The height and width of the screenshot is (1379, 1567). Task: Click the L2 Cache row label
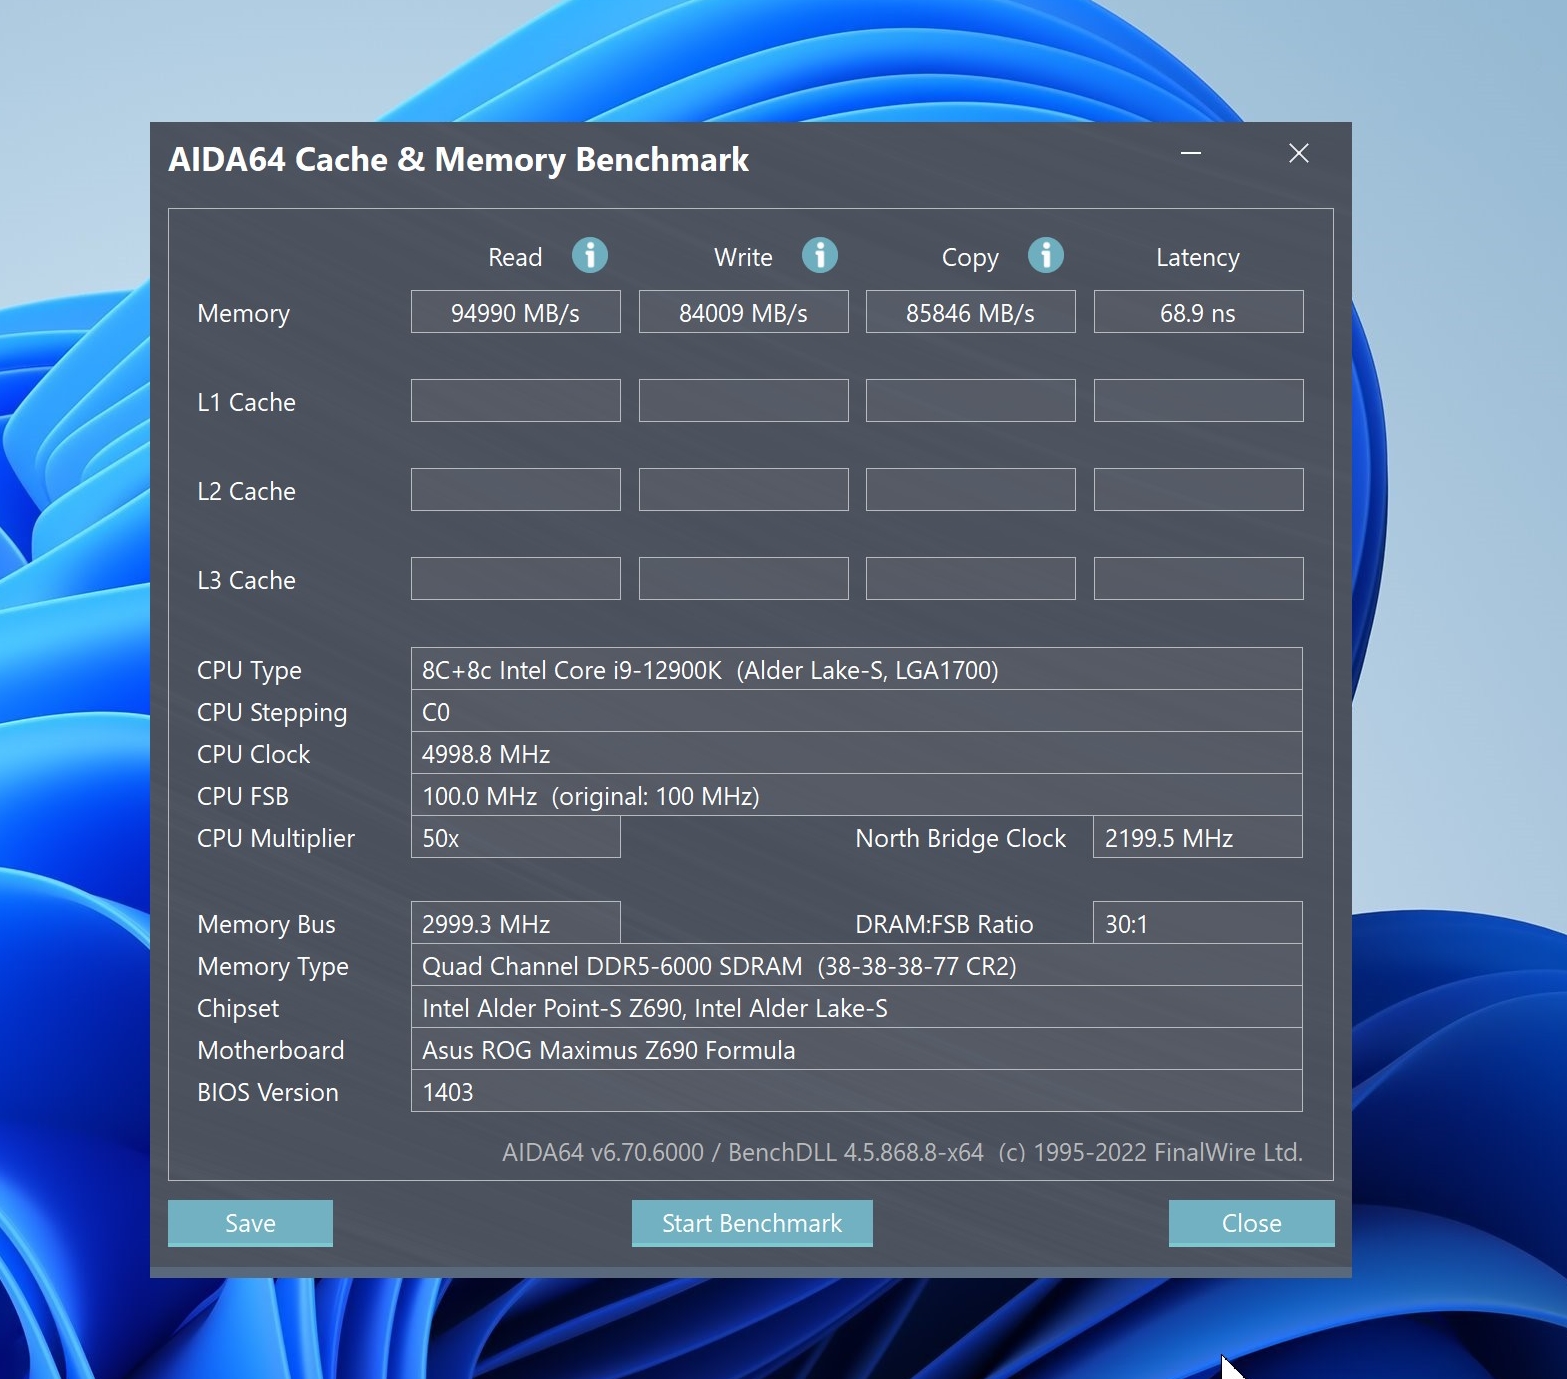[x=246, y=491]
